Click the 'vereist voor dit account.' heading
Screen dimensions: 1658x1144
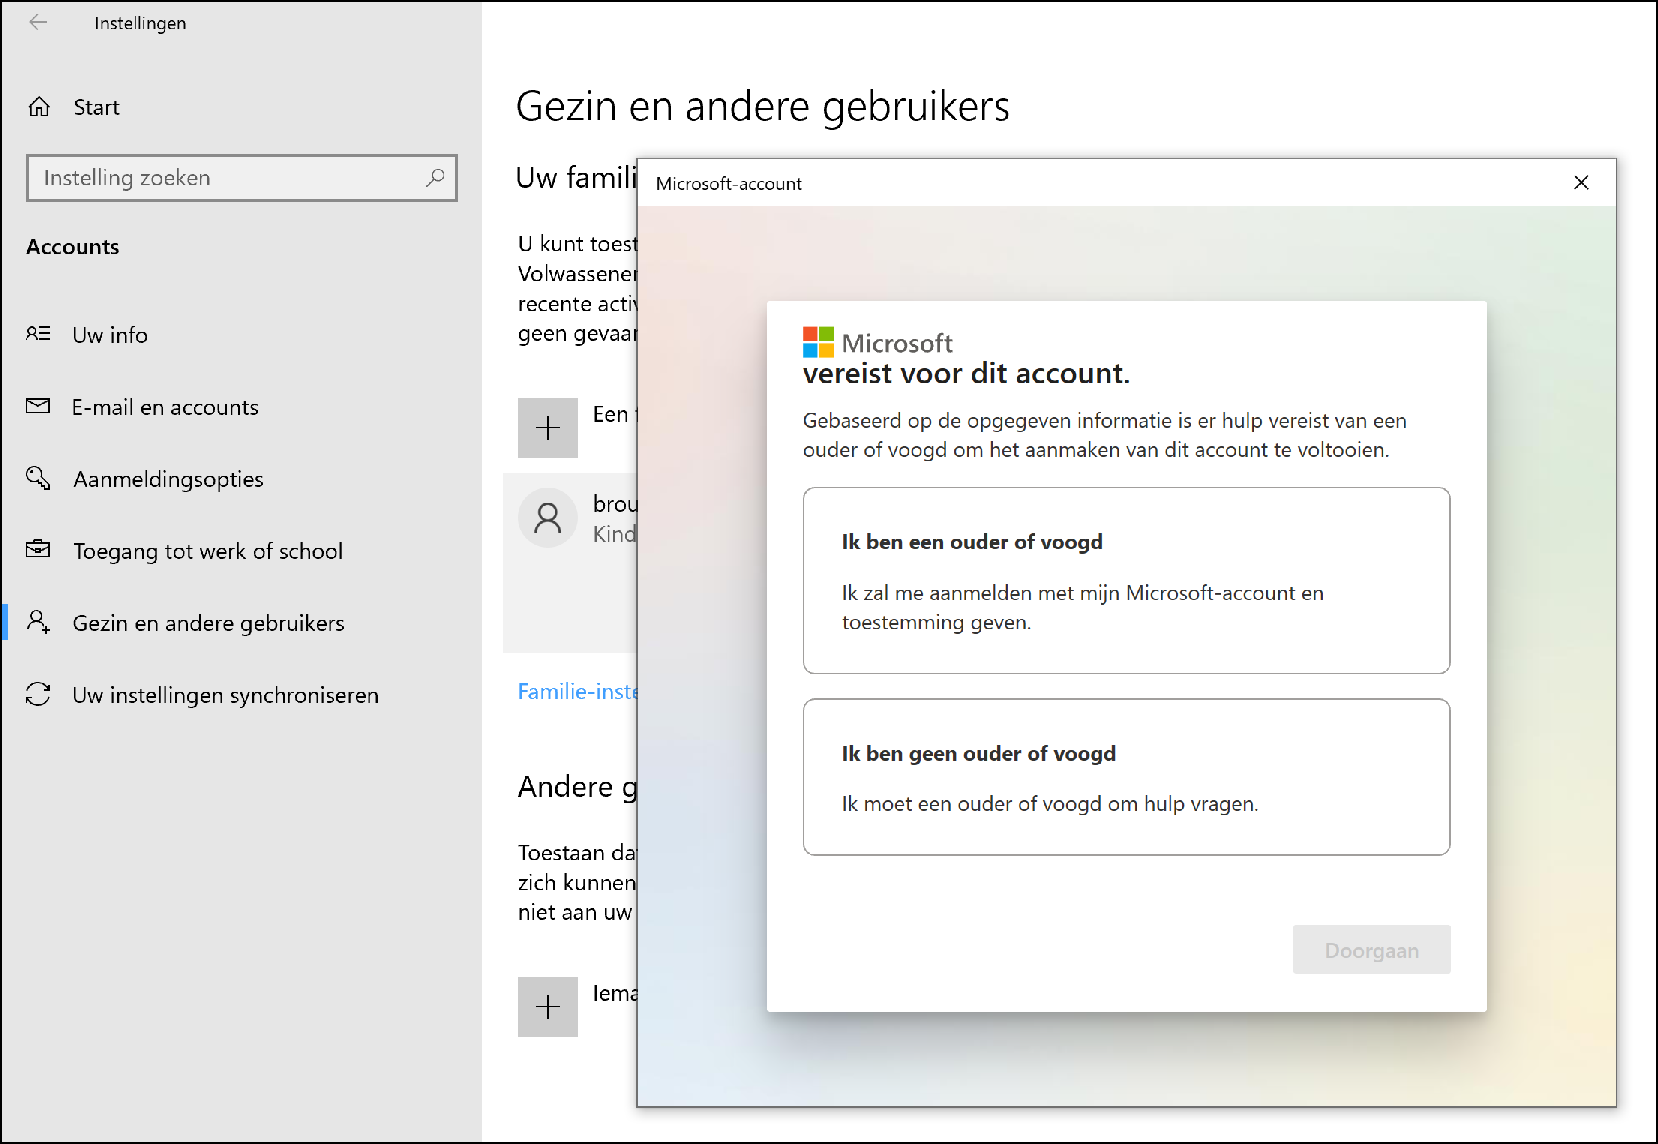[x=966, y=374]
